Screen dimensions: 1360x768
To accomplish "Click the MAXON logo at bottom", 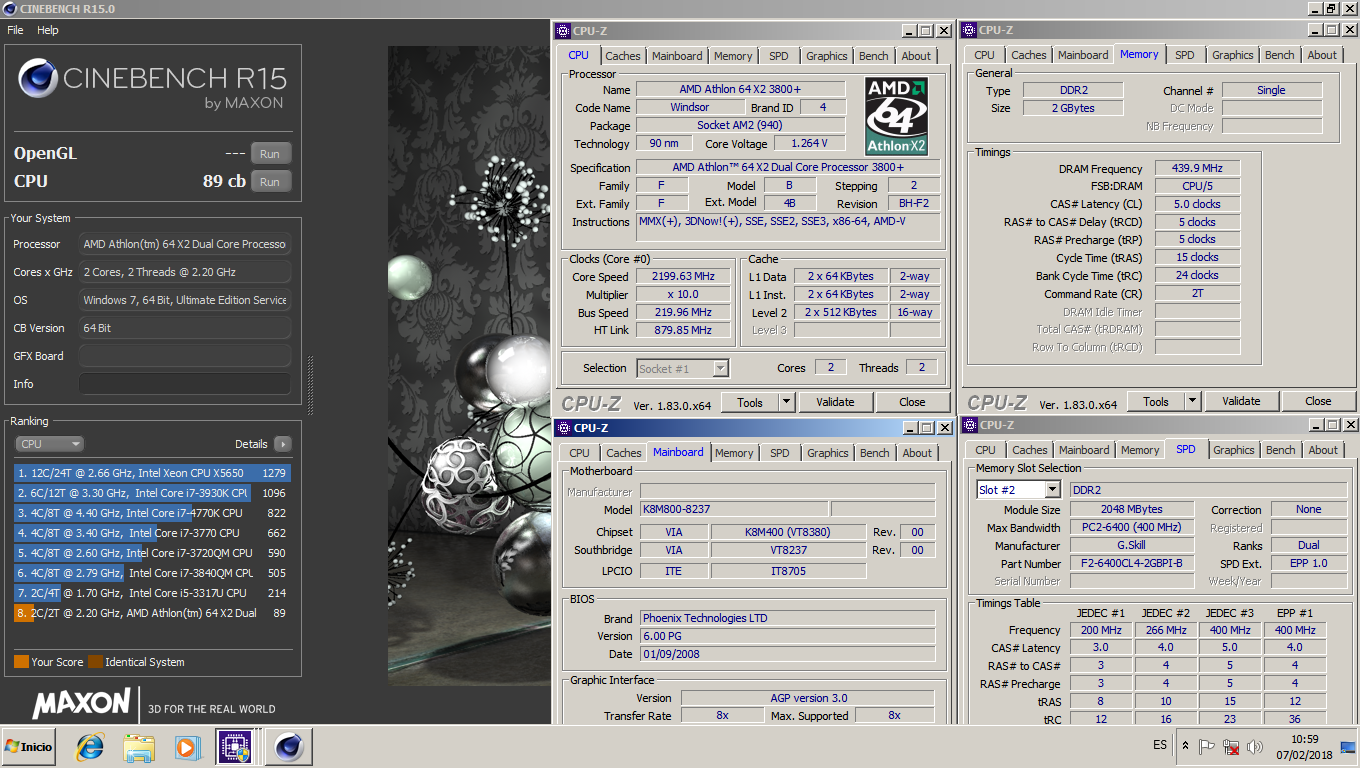I will pyautogui.click(x=81, y=703).
